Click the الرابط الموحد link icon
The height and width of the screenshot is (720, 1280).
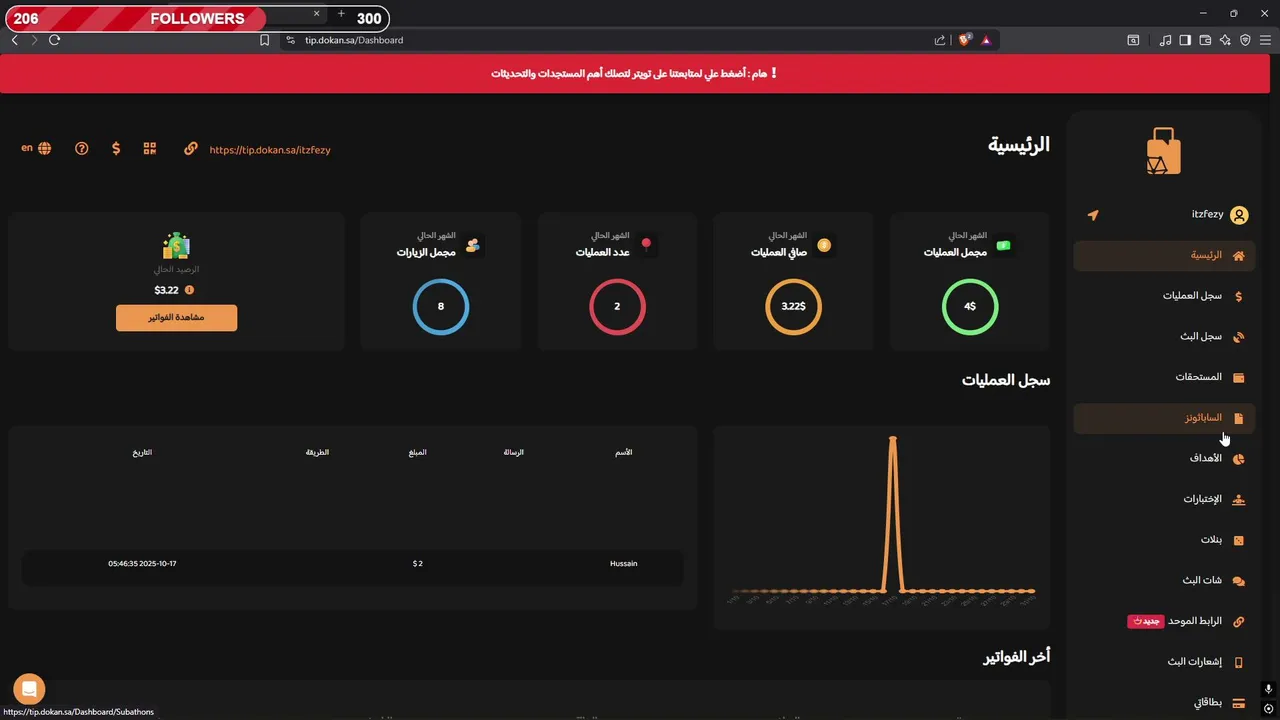[1239, 621]
